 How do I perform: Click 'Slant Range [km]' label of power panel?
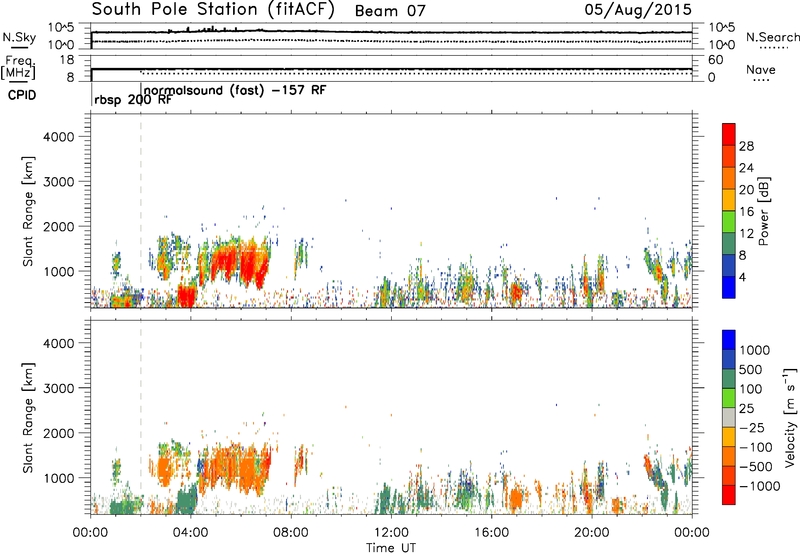coord(28,211)
